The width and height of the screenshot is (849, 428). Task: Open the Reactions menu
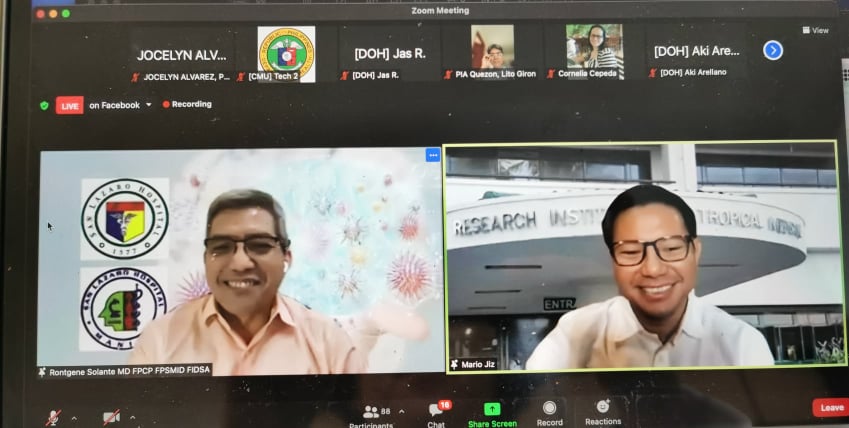[x=603, y=413]
